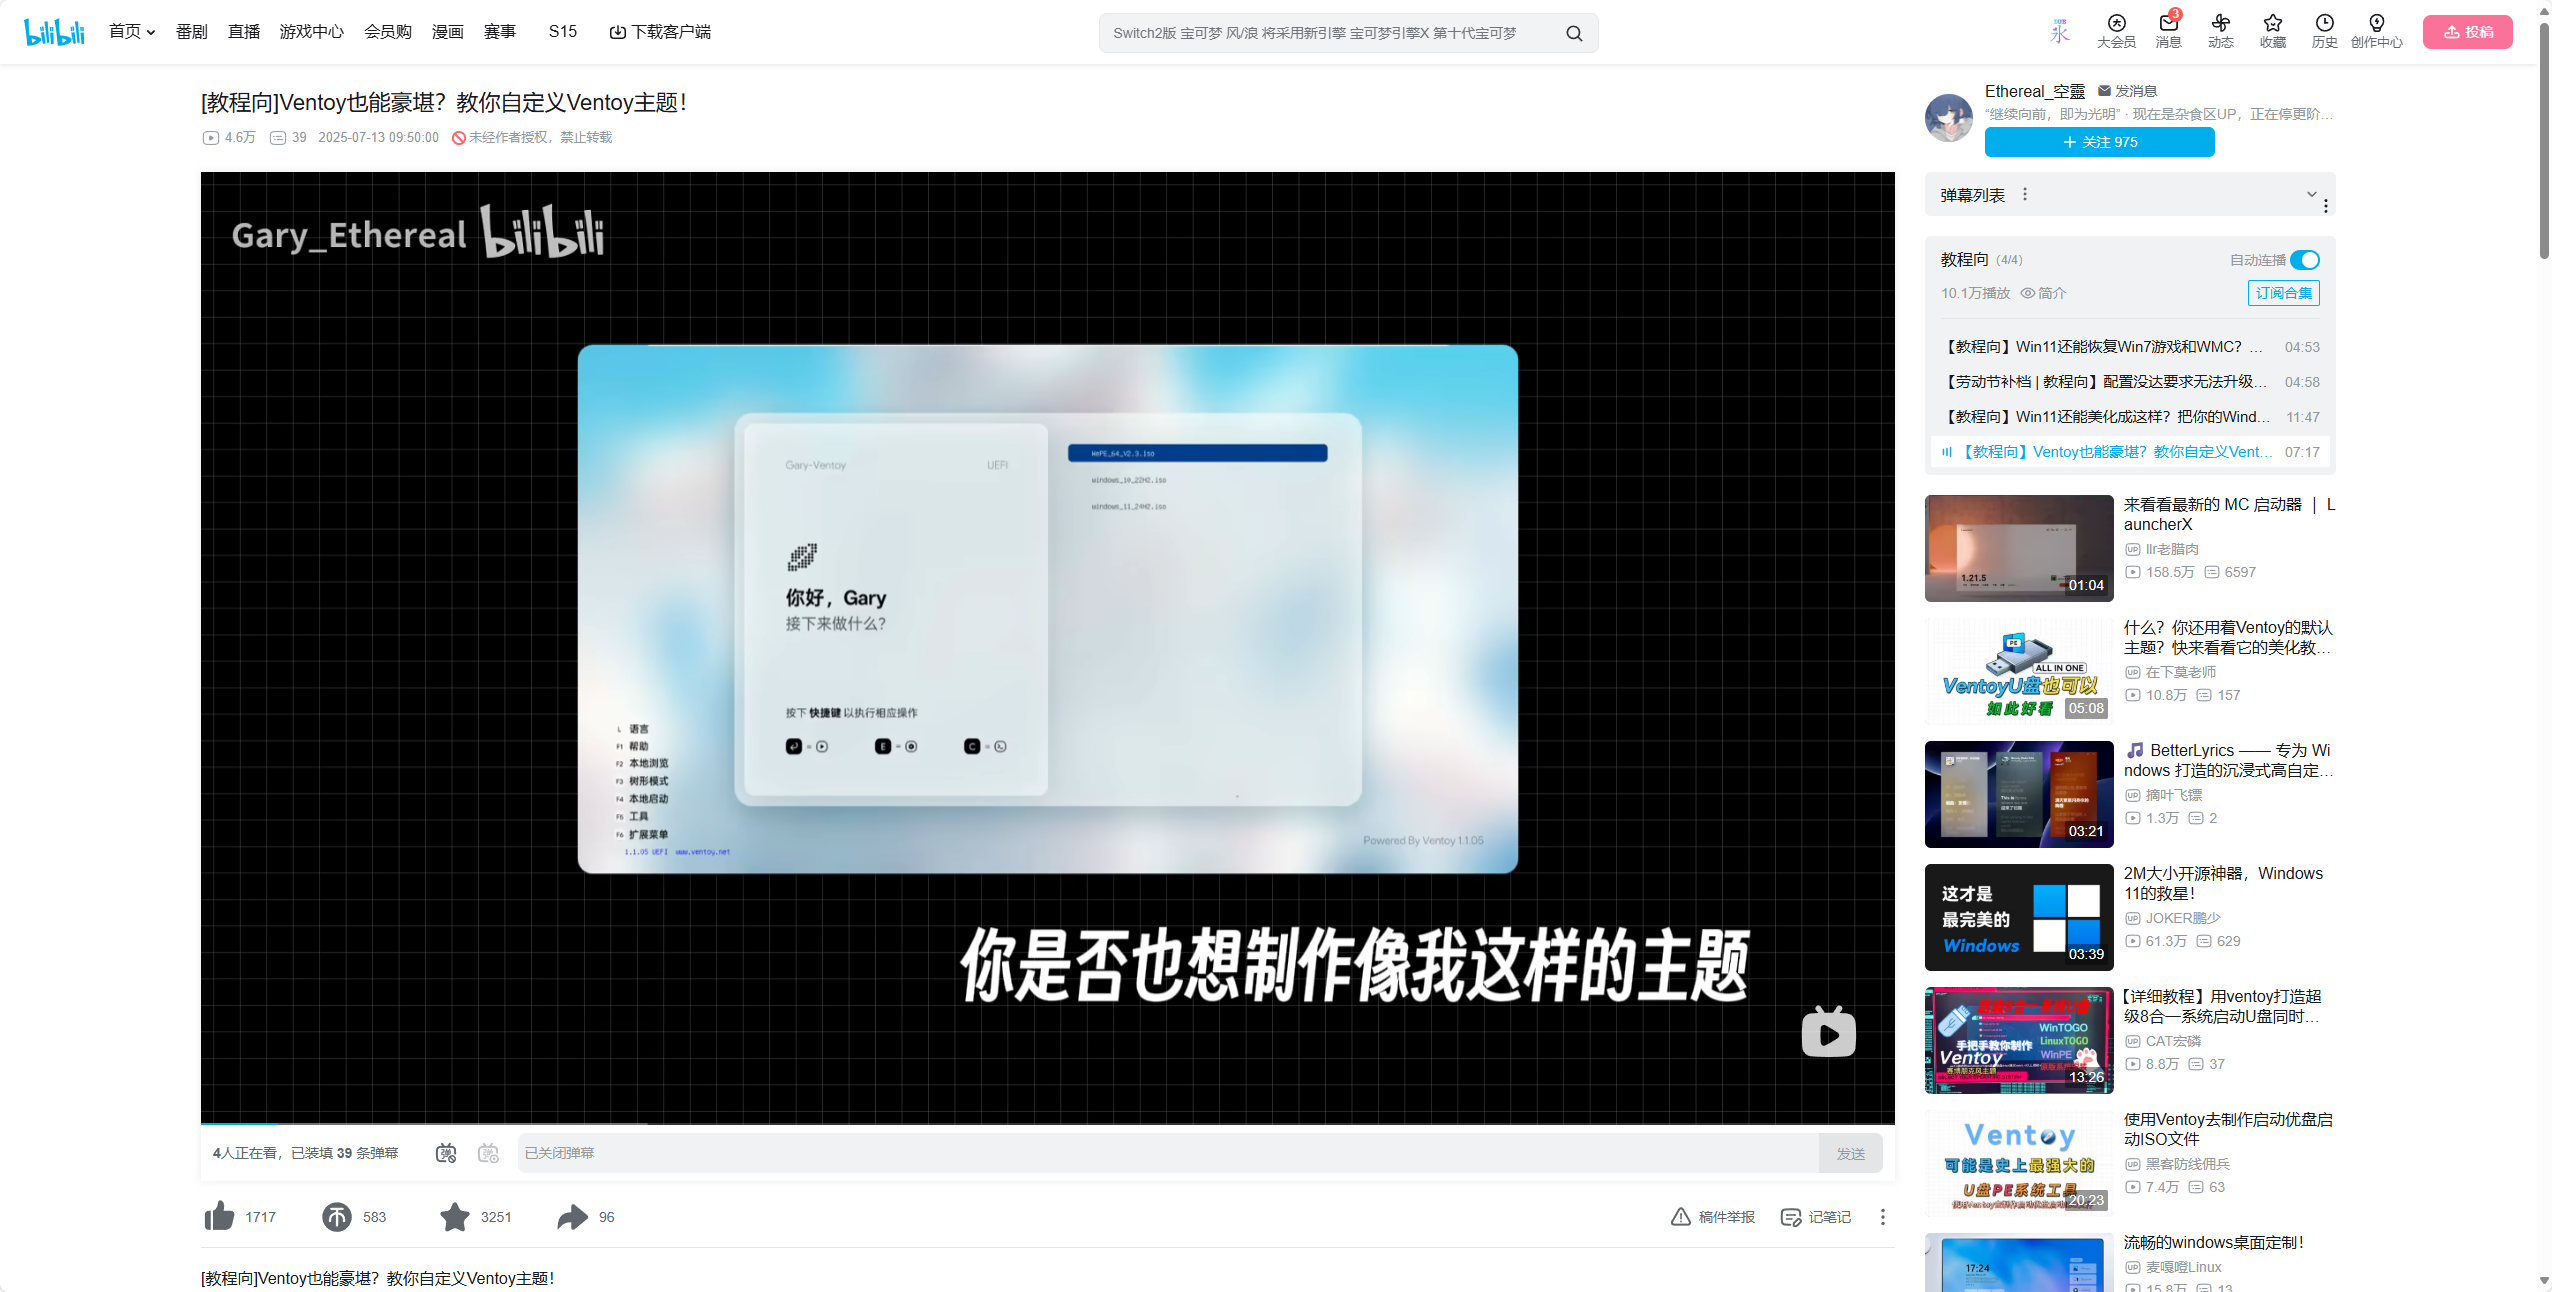The image size is (2552, 1292).
Task: Open the 漫画 menu item
Action: [x=448, y=32]
